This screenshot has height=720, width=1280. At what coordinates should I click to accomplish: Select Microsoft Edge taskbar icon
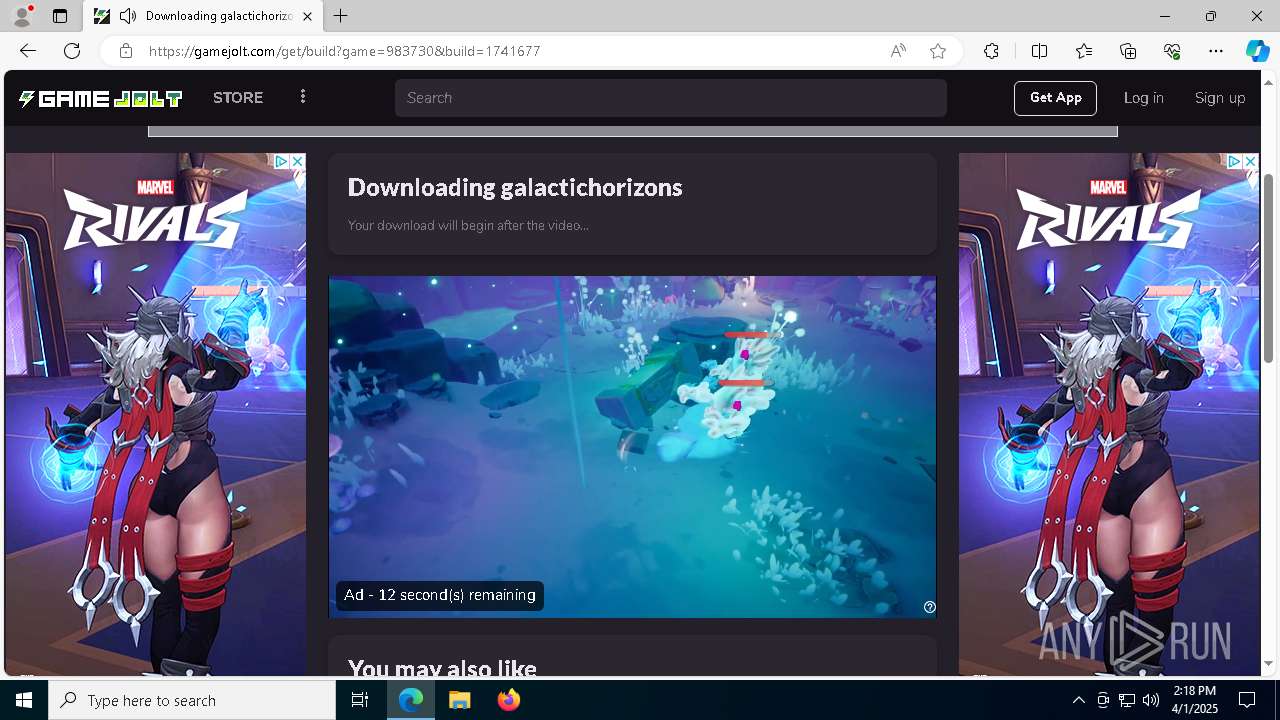click(x=411, y=700)
